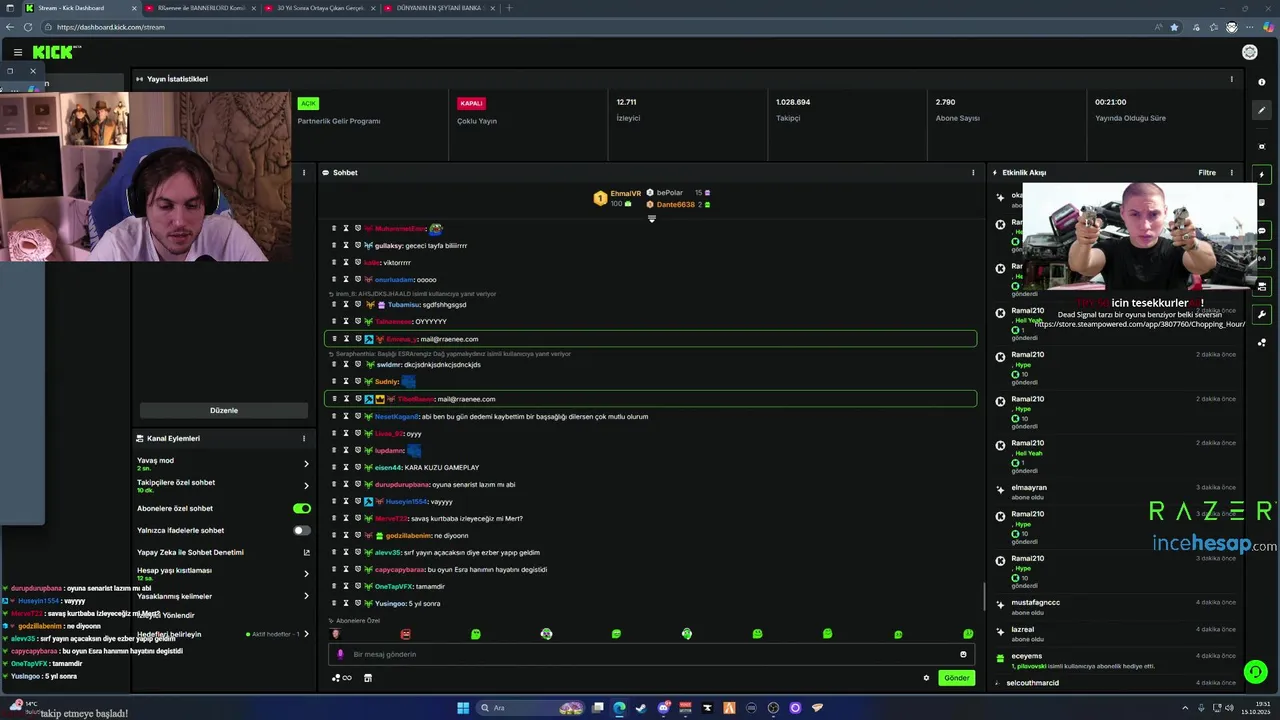Click EhmalVR at top of chat leaderboard
1280x720 pixels.
click(x=625, y=194)
